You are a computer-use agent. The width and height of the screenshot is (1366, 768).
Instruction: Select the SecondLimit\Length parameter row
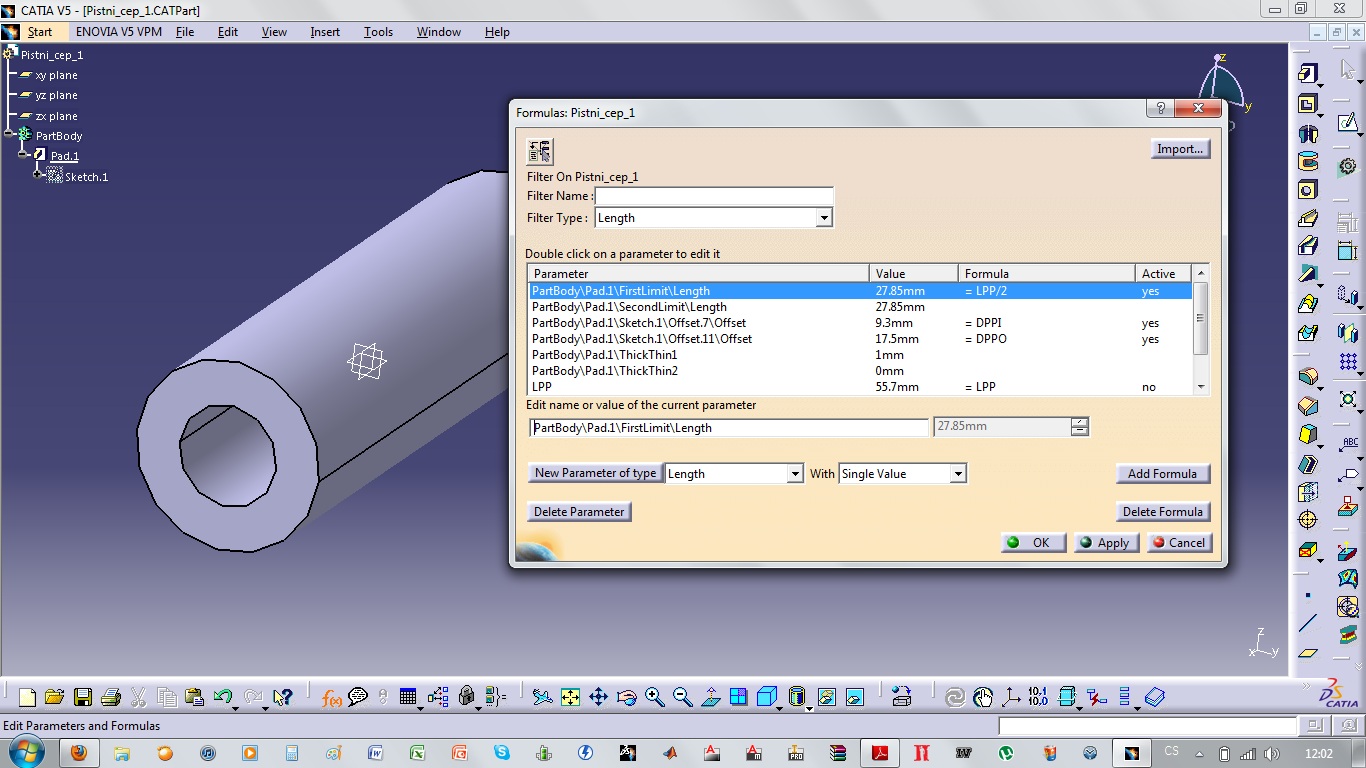pos(860,307)
